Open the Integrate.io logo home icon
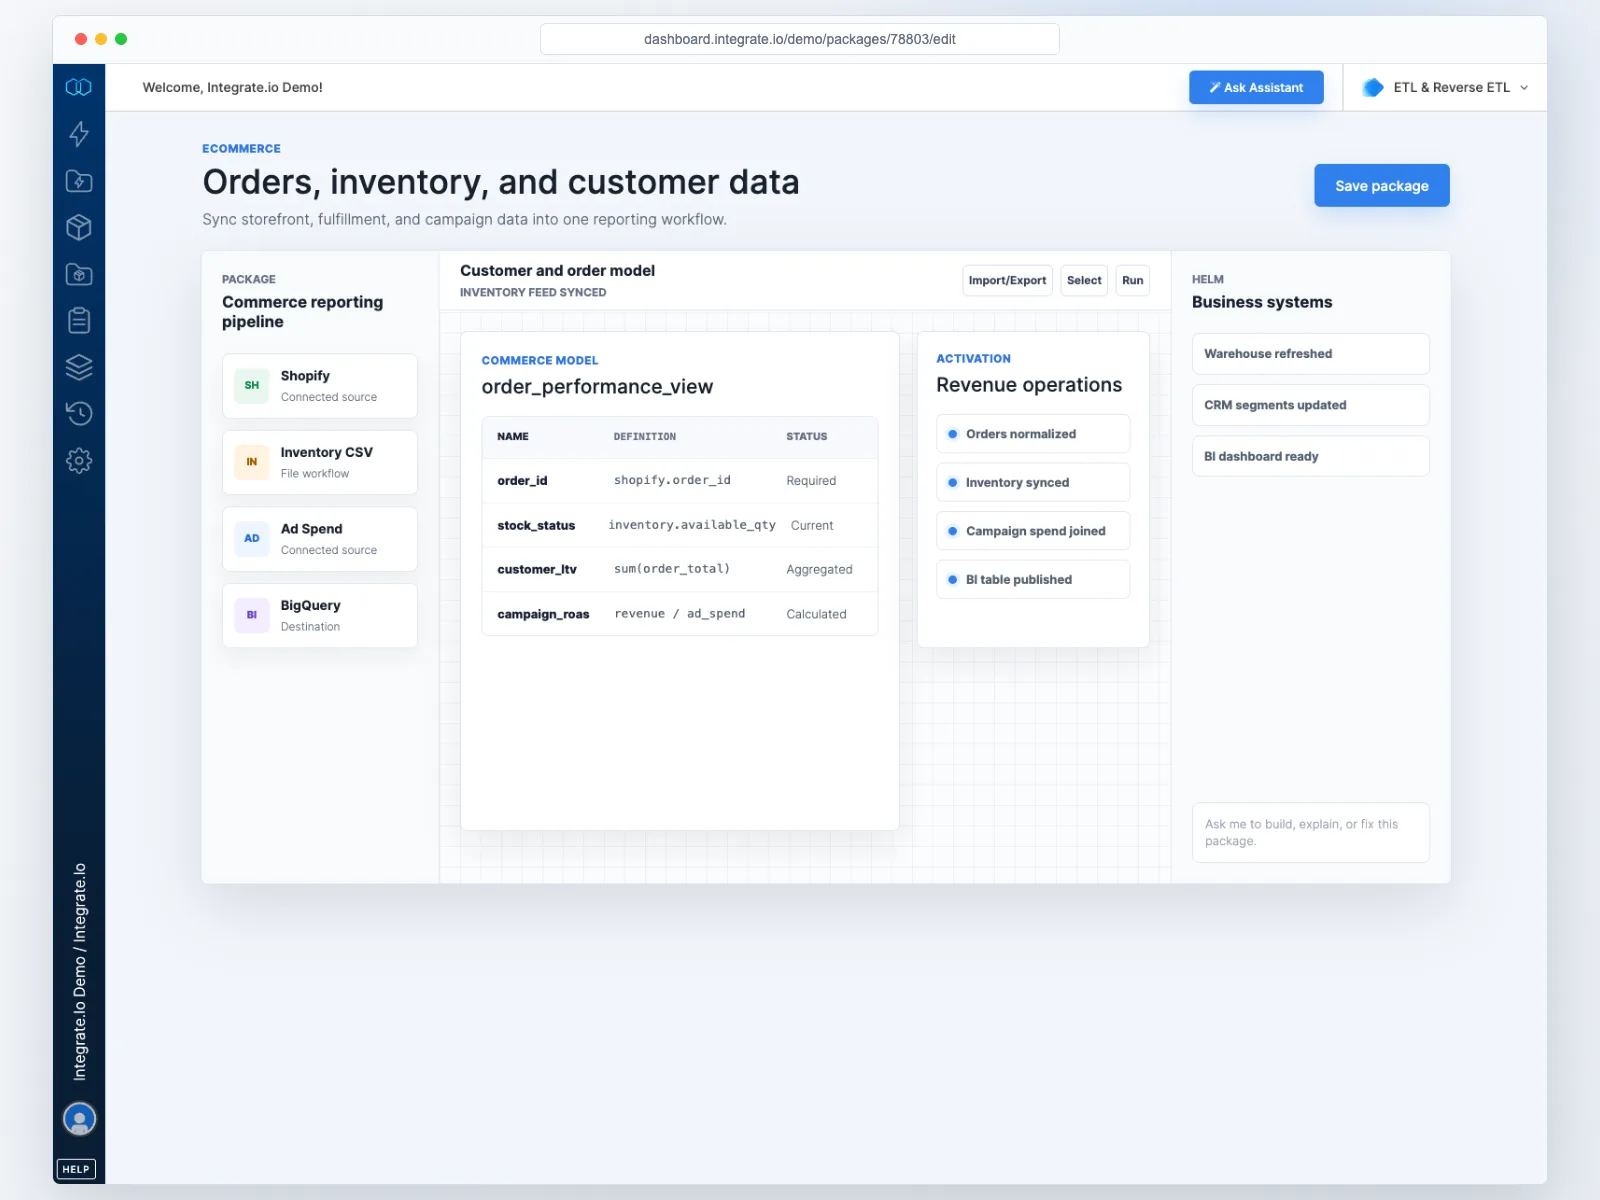The width and height of the screenshot is (1600, 1200). click(79, 87)
